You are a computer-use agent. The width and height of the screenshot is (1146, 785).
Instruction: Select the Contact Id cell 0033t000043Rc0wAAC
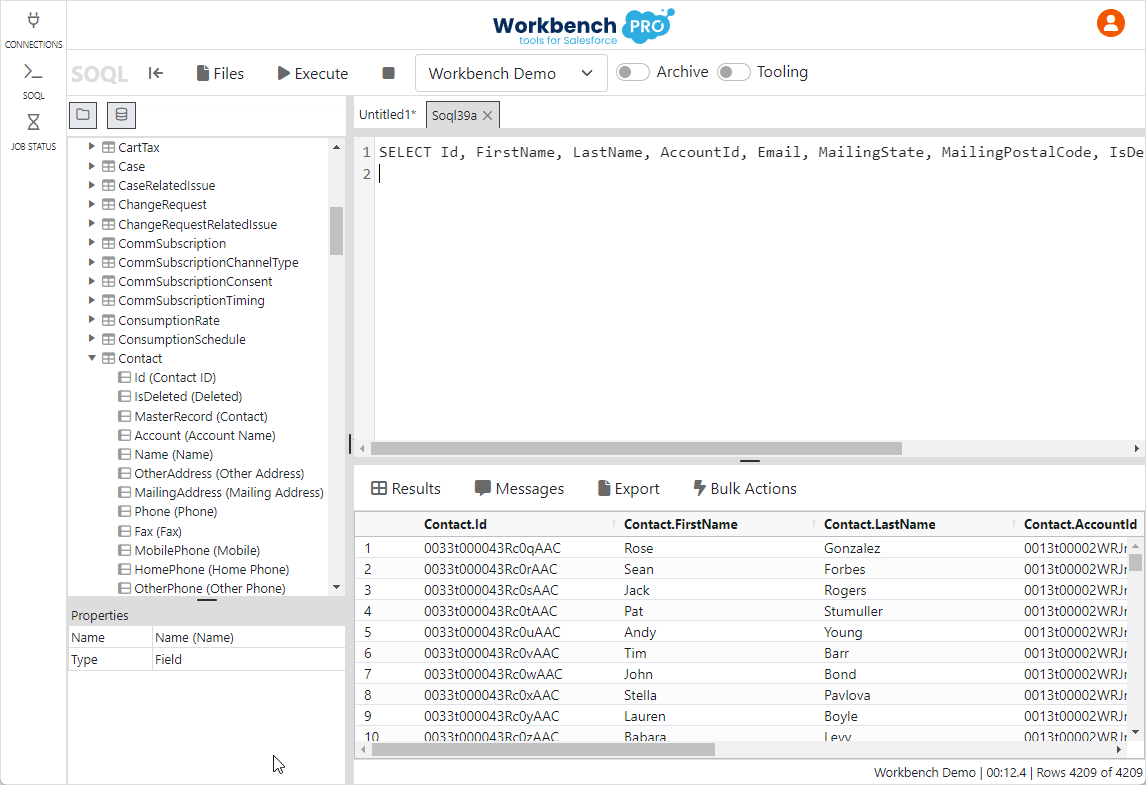[x=493, y=674]
